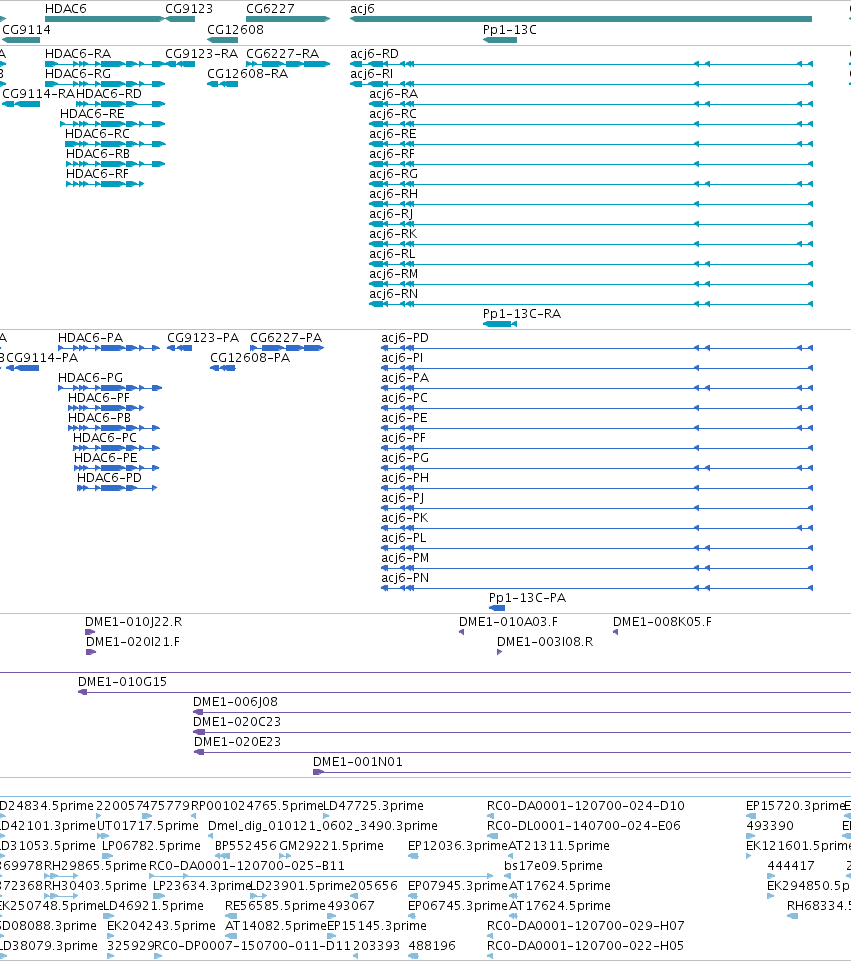The image size is (851, 961).
Task: Click the acj6 gene label
Action: [362, 9]
